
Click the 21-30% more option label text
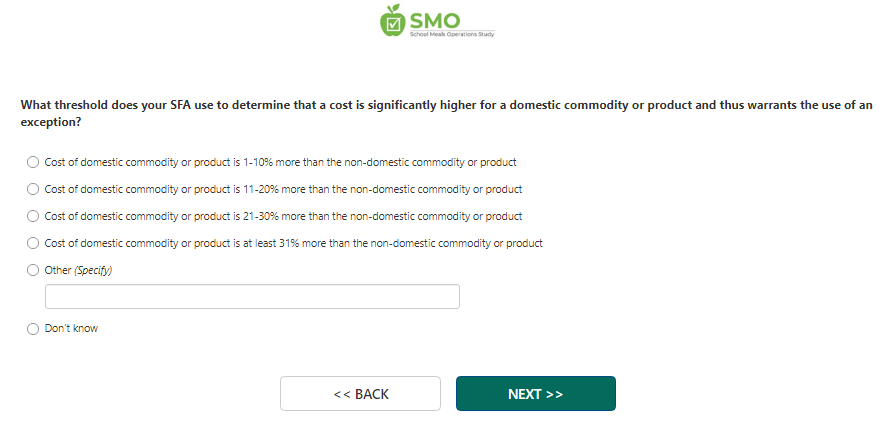click(x=283, y=216)
